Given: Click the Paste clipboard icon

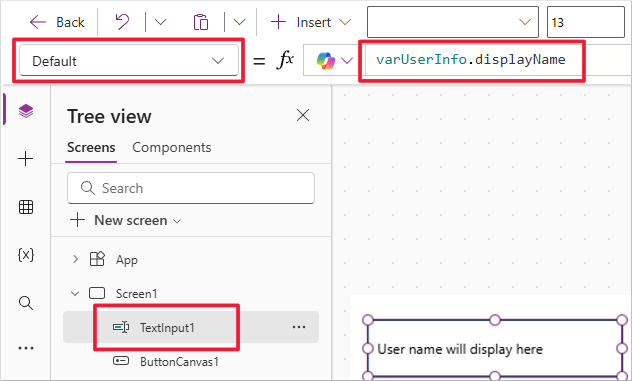Looking at the screenshot, I should [x=201, y=22].
